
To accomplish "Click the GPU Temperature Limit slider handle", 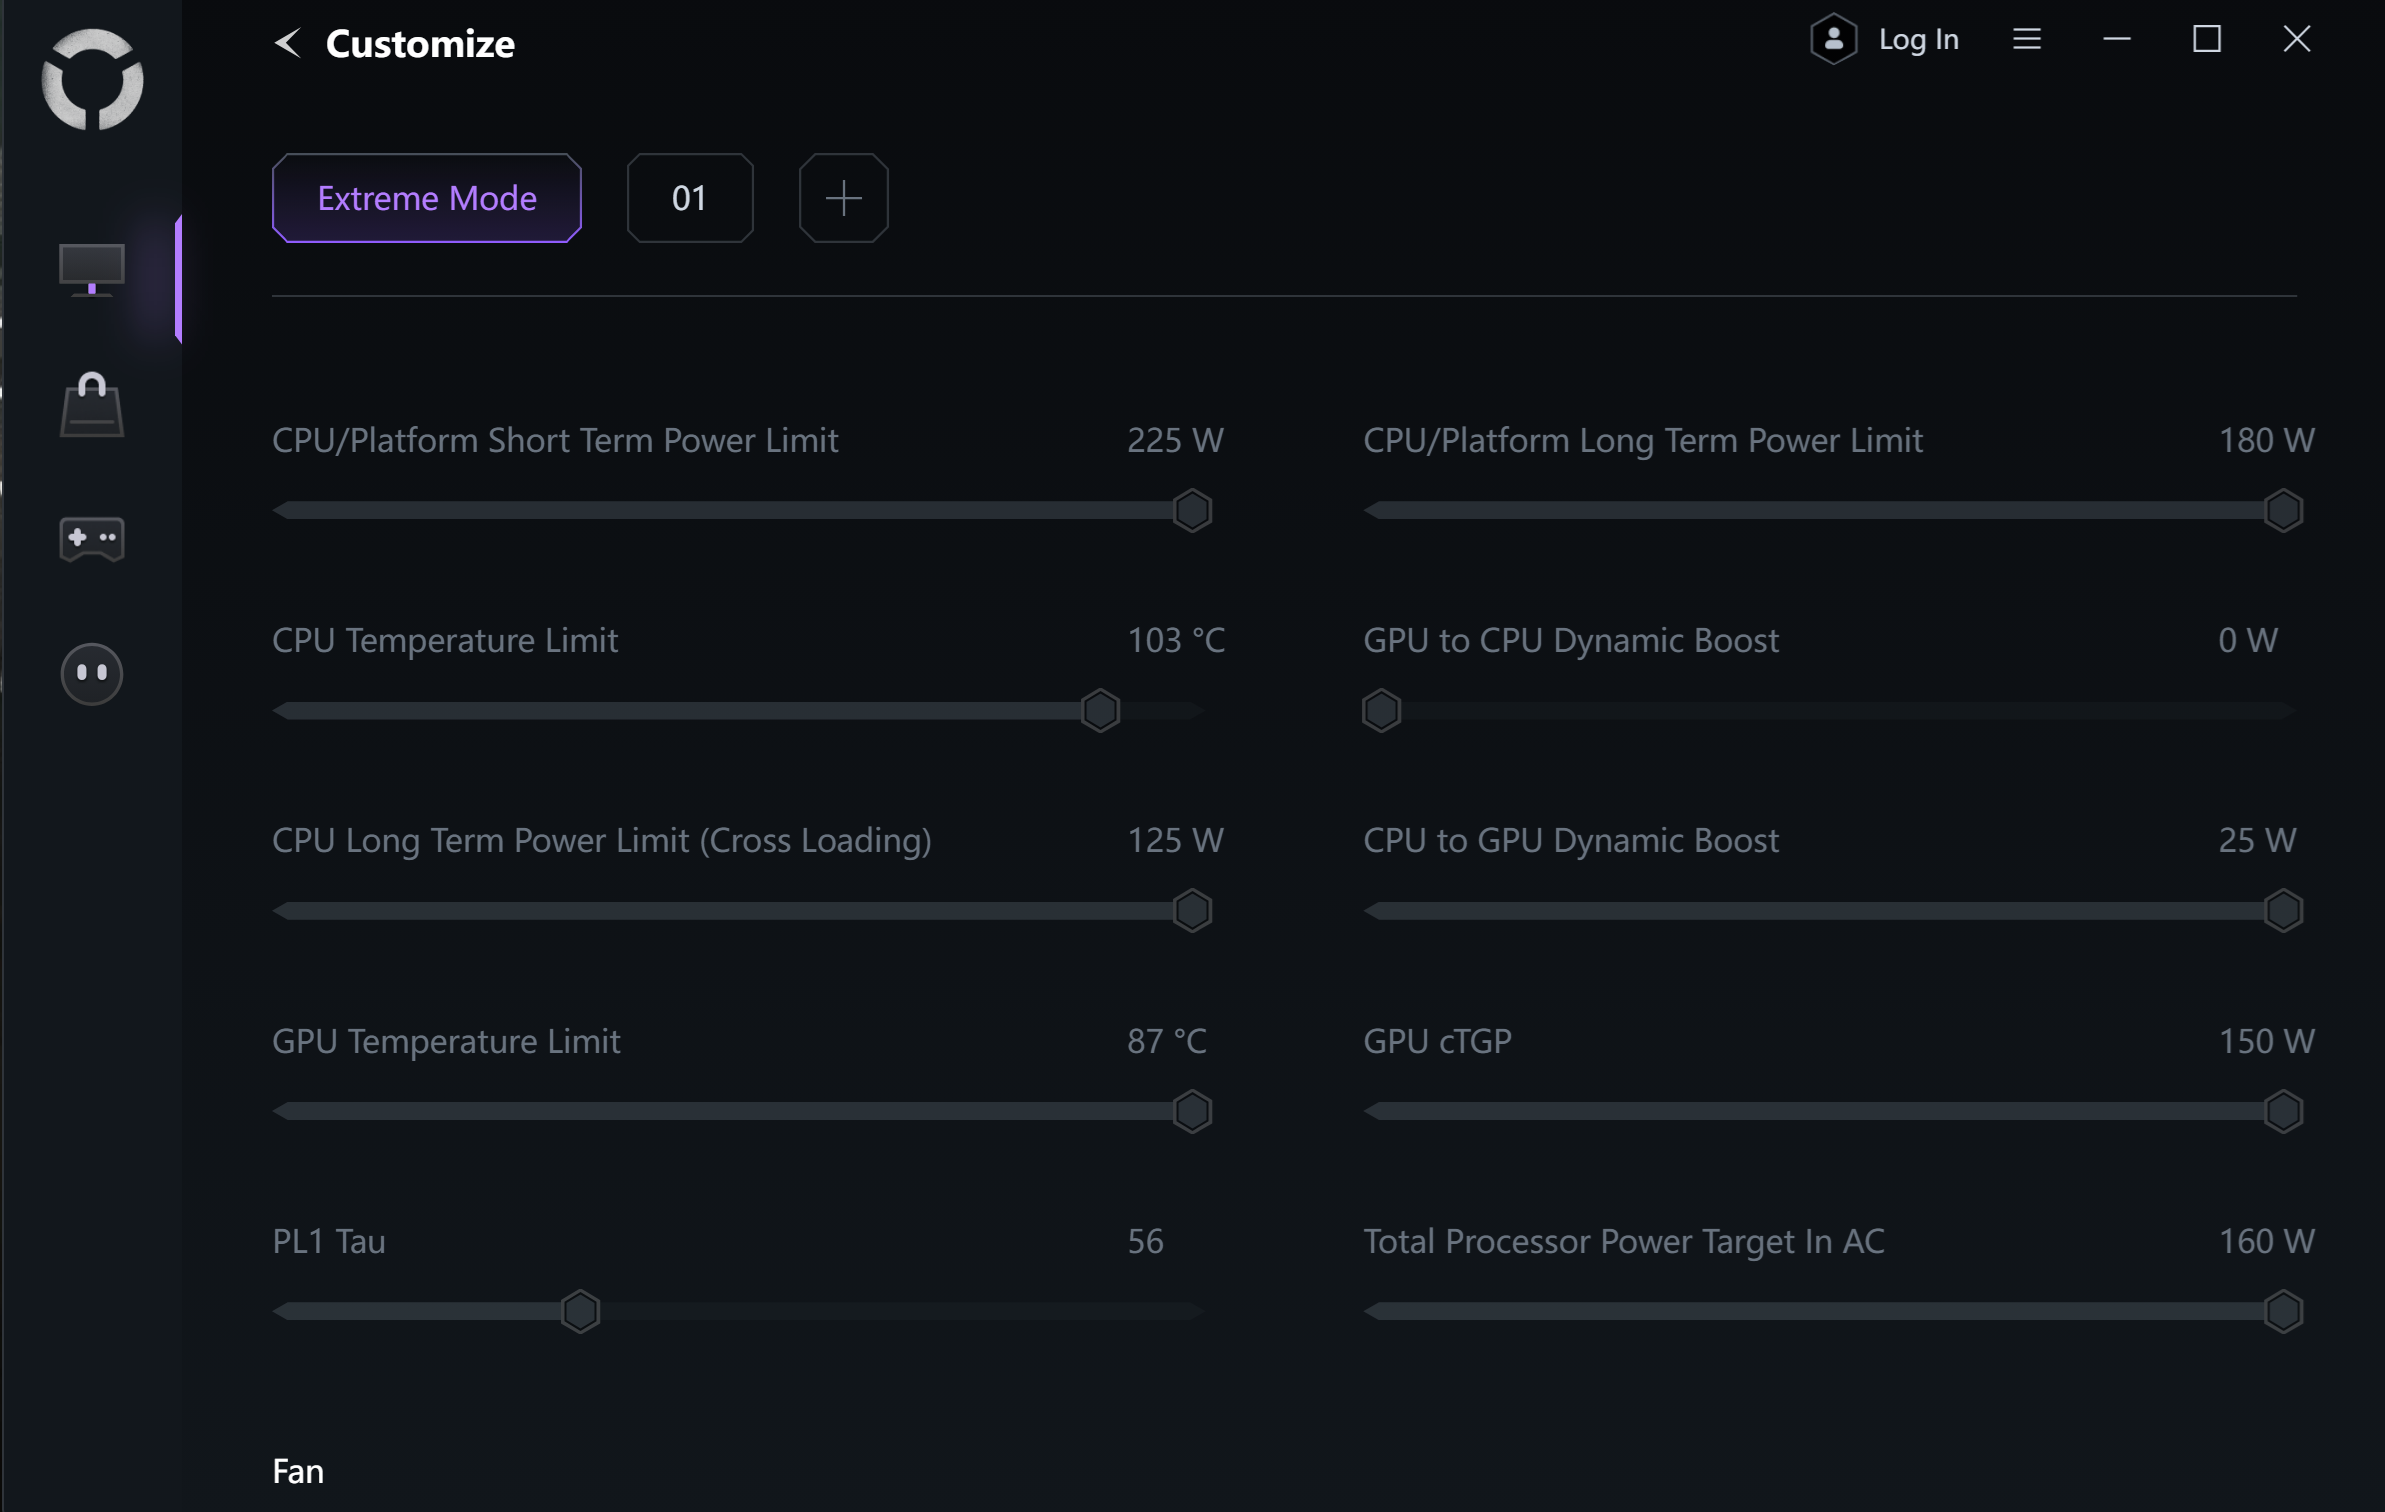I will [1192, 1111].
